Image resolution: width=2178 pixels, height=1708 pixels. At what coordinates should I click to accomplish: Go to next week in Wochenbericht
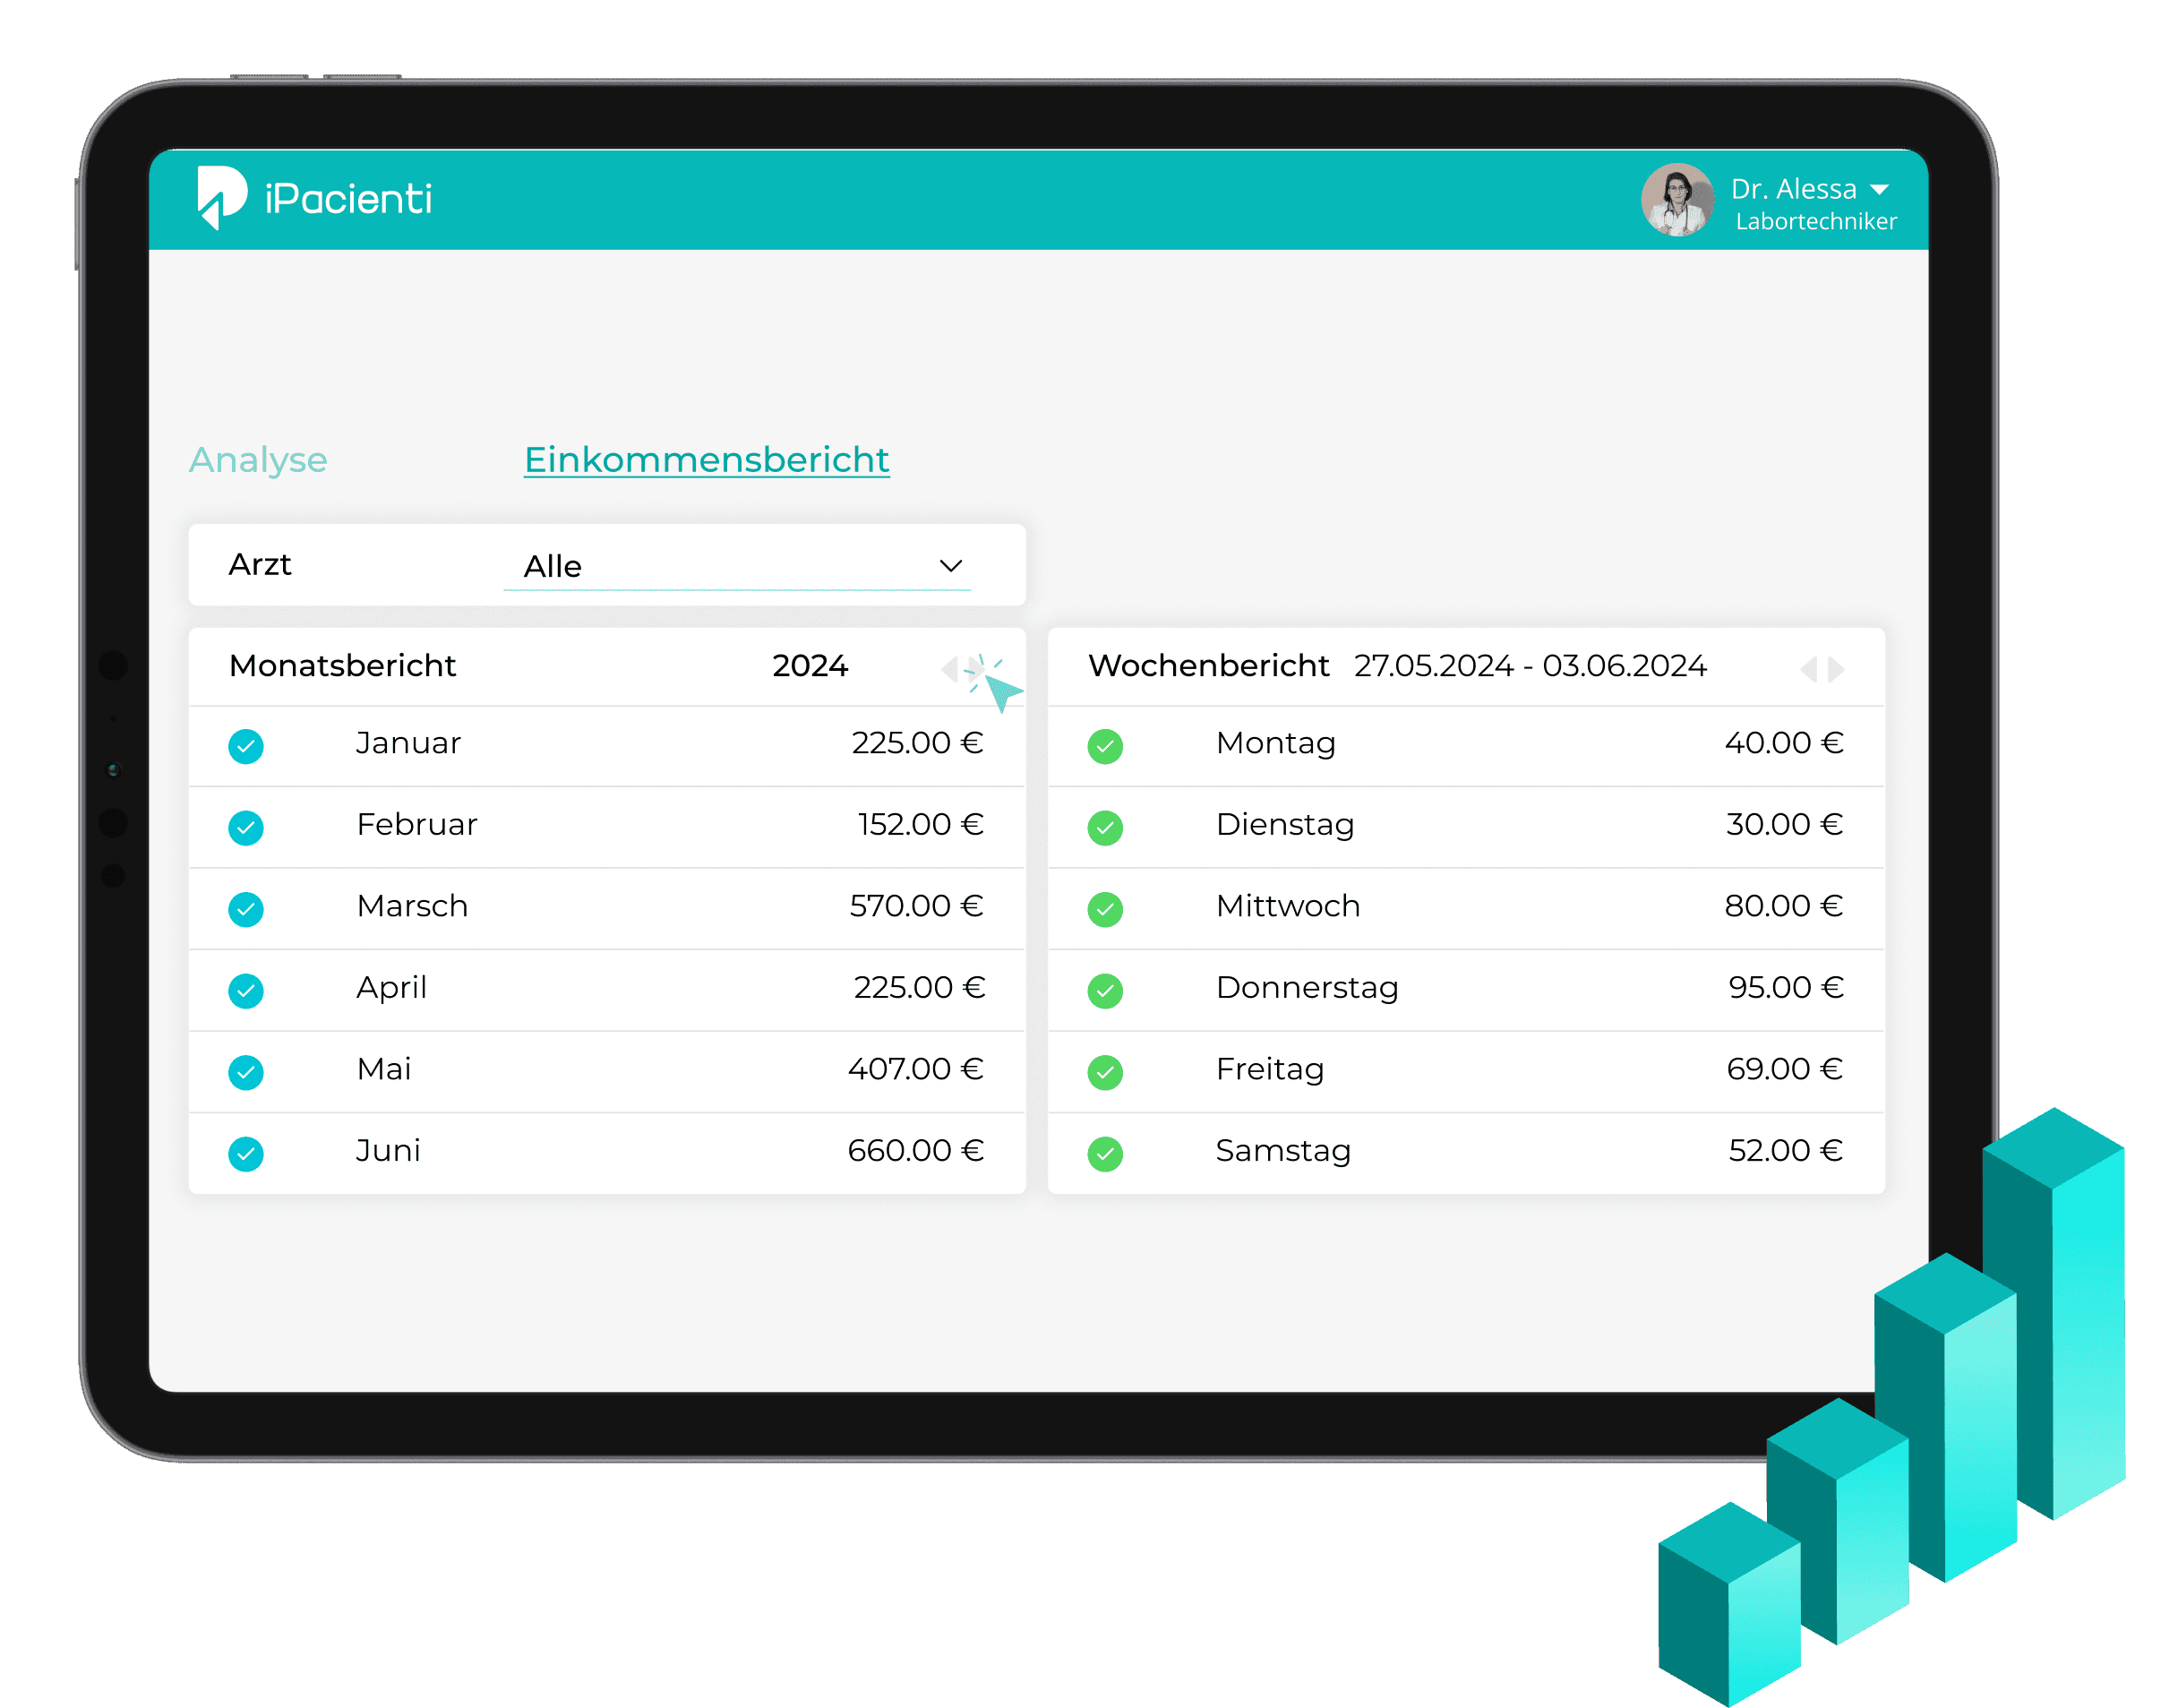click(x=1837, y=669)
